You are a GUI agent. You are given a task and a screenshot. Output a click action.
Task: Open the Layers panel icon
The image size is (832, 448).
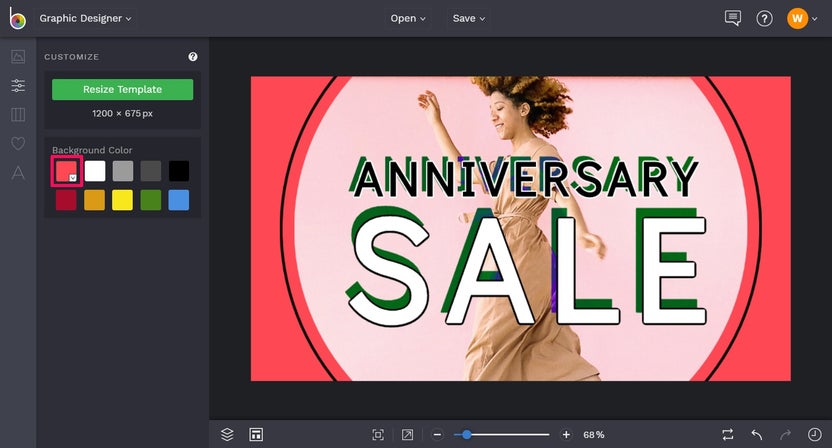tap(227, 434)
